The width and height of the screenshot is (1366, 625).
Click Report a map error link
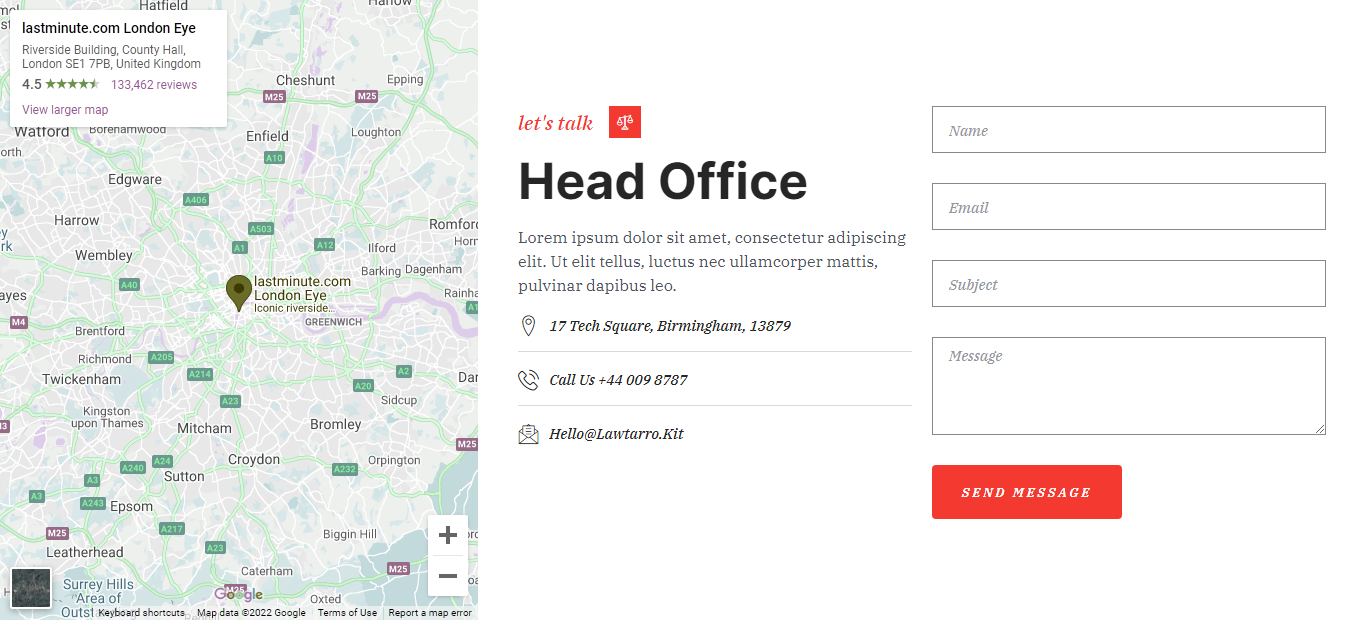click(430, 613)
